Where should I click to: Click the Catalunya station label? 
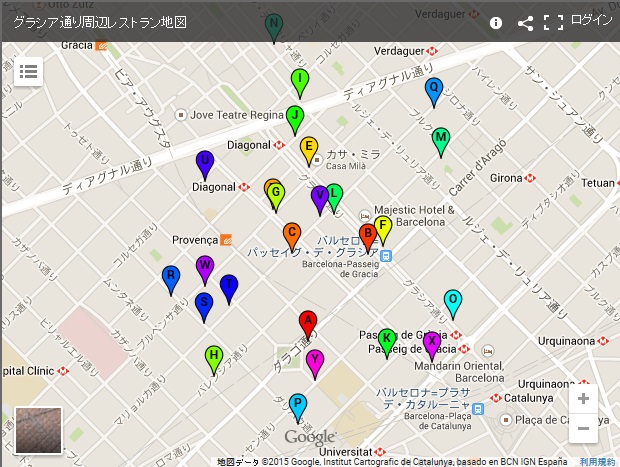click(x=528, y=398)
